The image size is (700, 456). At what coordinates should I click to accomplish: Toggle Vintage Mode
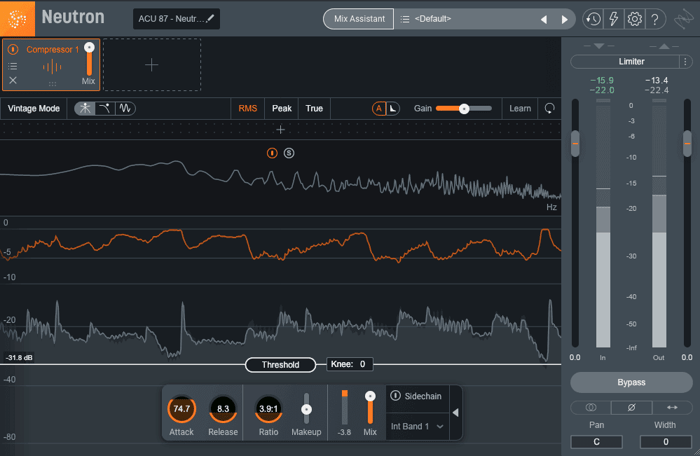click(x=33, y=109)
